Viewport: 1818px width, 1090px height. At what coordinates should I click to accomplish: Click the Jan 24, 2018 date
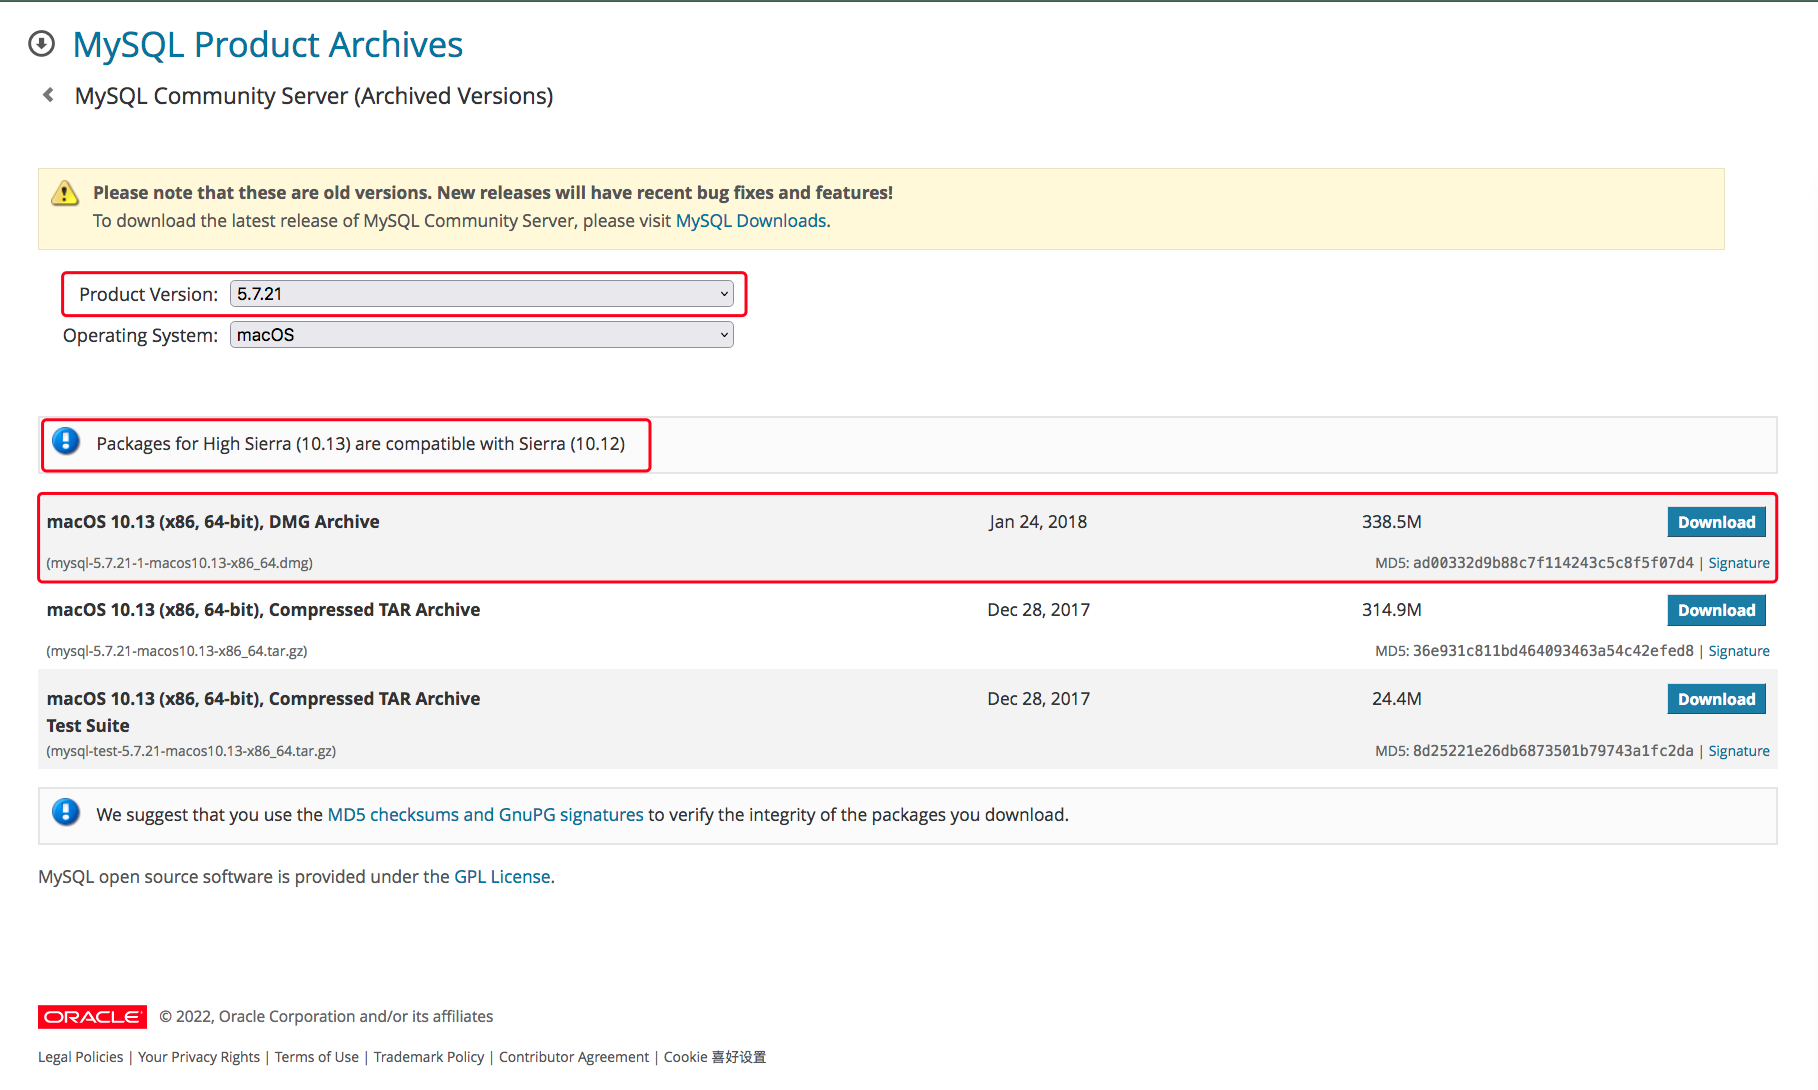(x=1038, y=522)
